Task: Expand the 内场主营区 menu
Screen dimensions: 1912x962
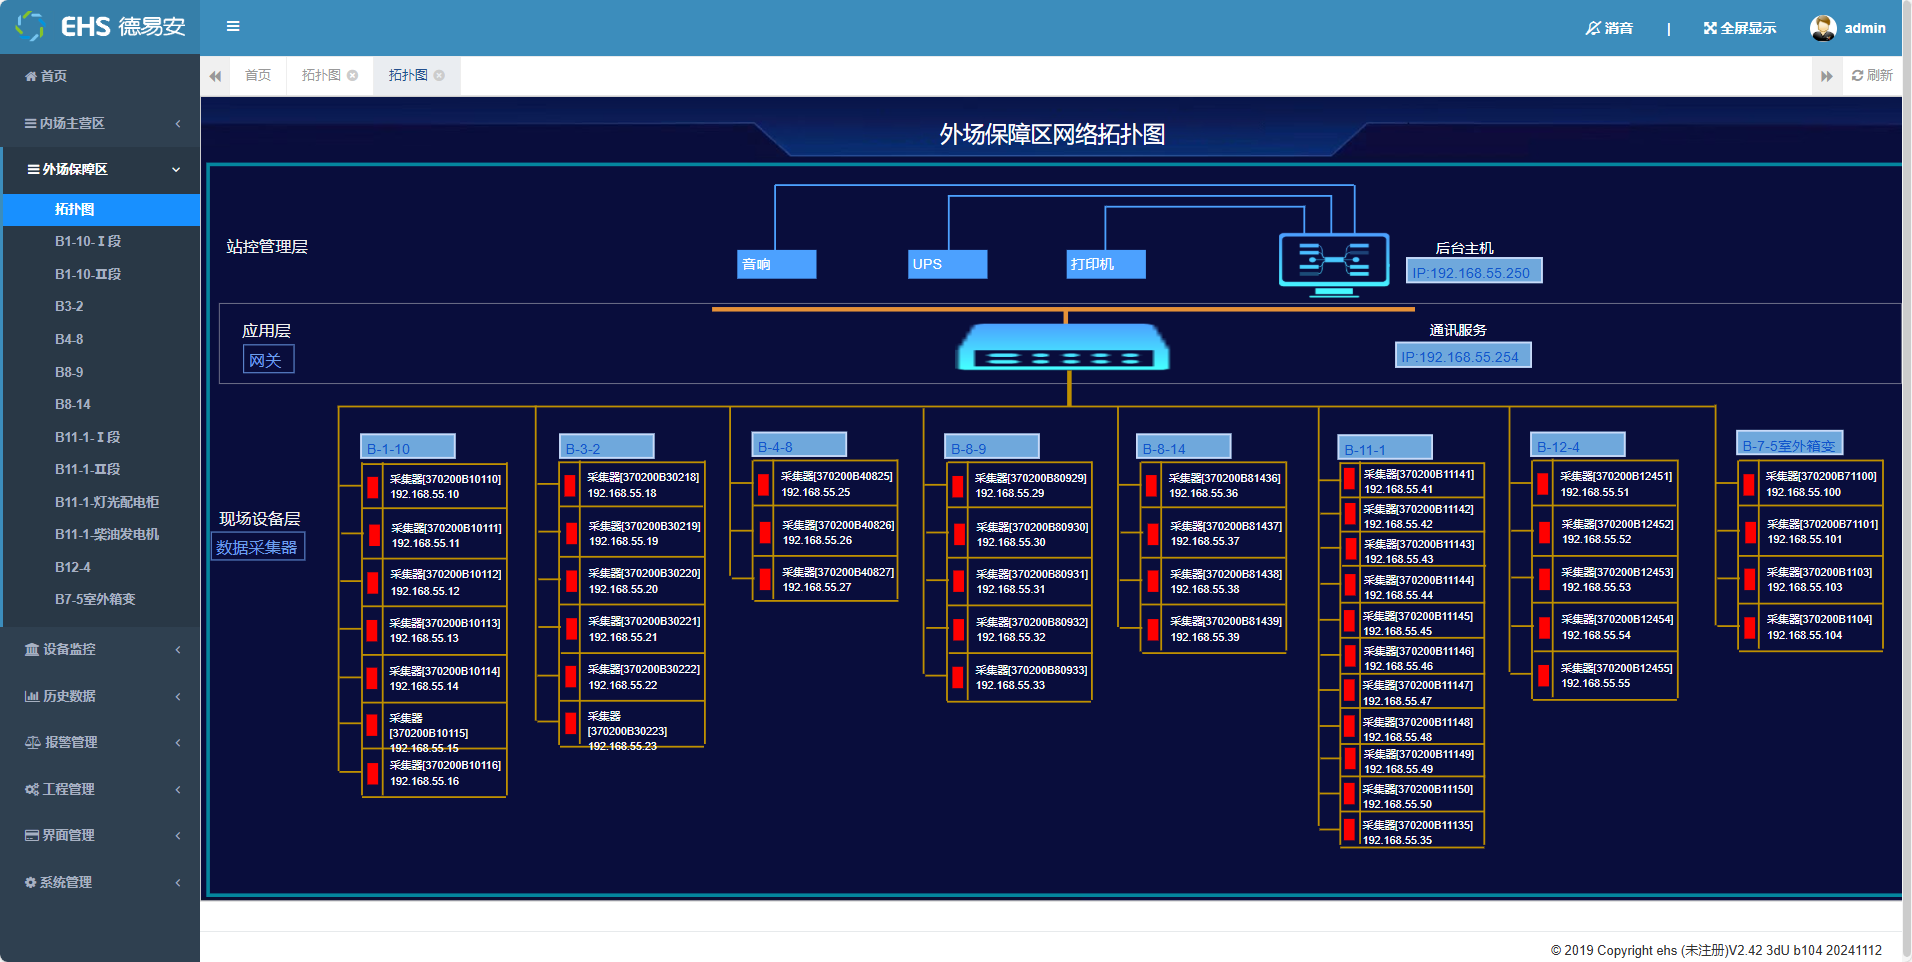Action: tap(100, 123)
